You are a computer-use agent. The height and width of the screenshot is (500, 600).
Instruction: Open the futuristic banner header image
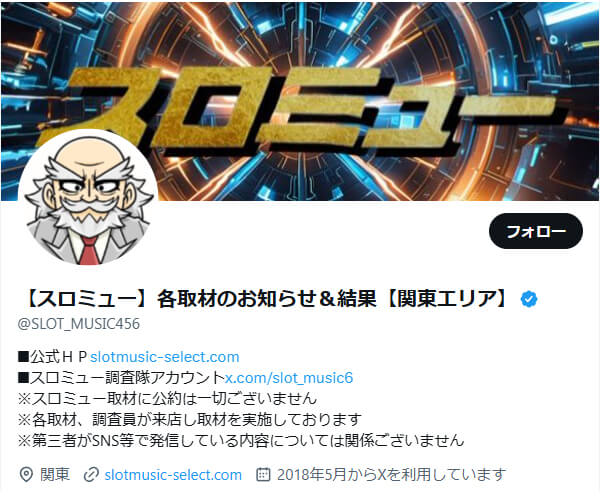point(300,101)
